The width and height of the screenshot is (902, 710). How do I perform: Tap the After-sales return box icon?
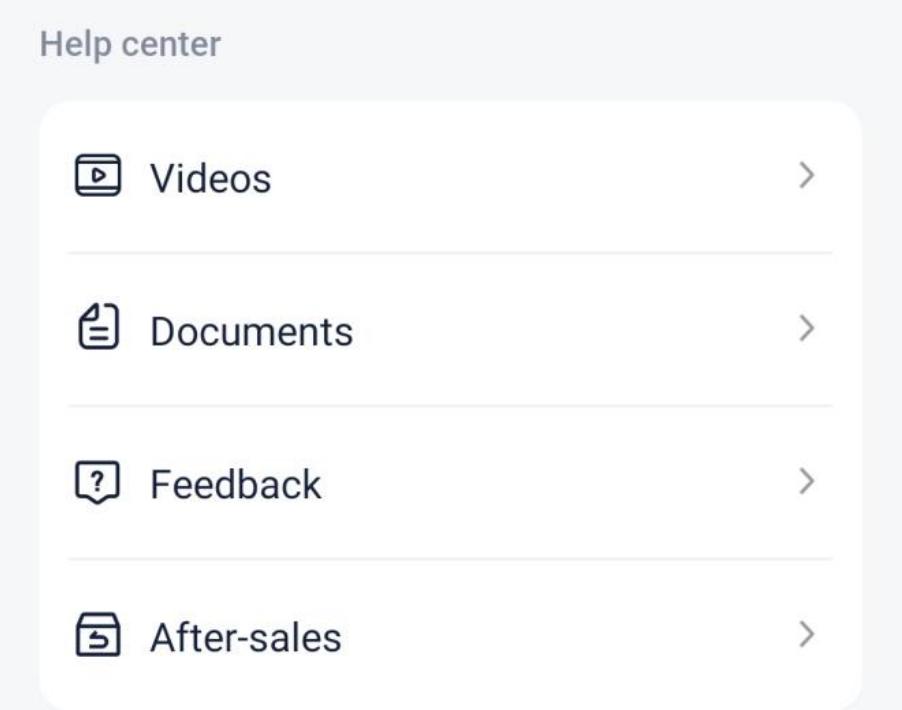click(x=98, y=635)
